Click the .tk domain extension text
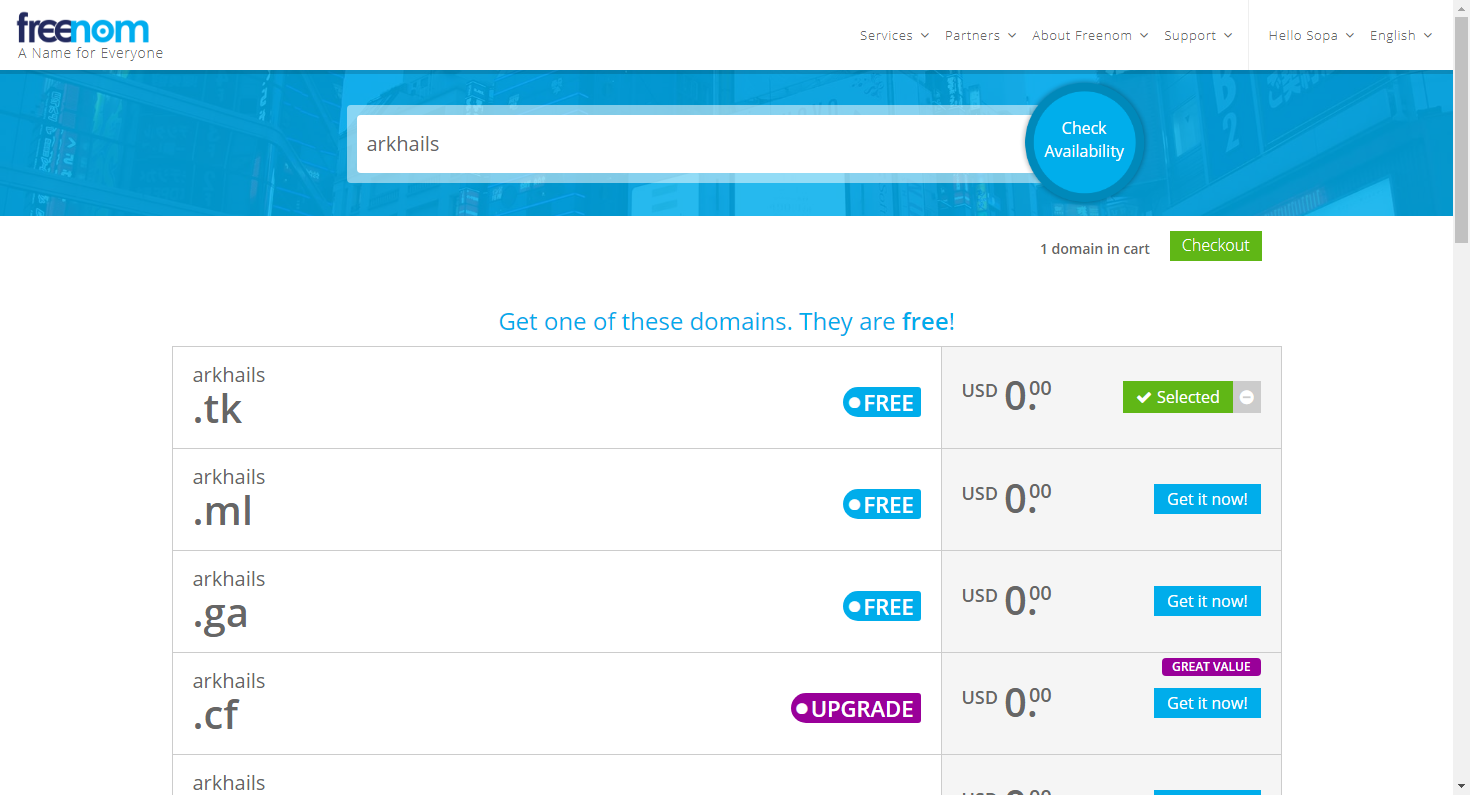This screenshot has height=795, width=1470. click(x=218, y=410)
